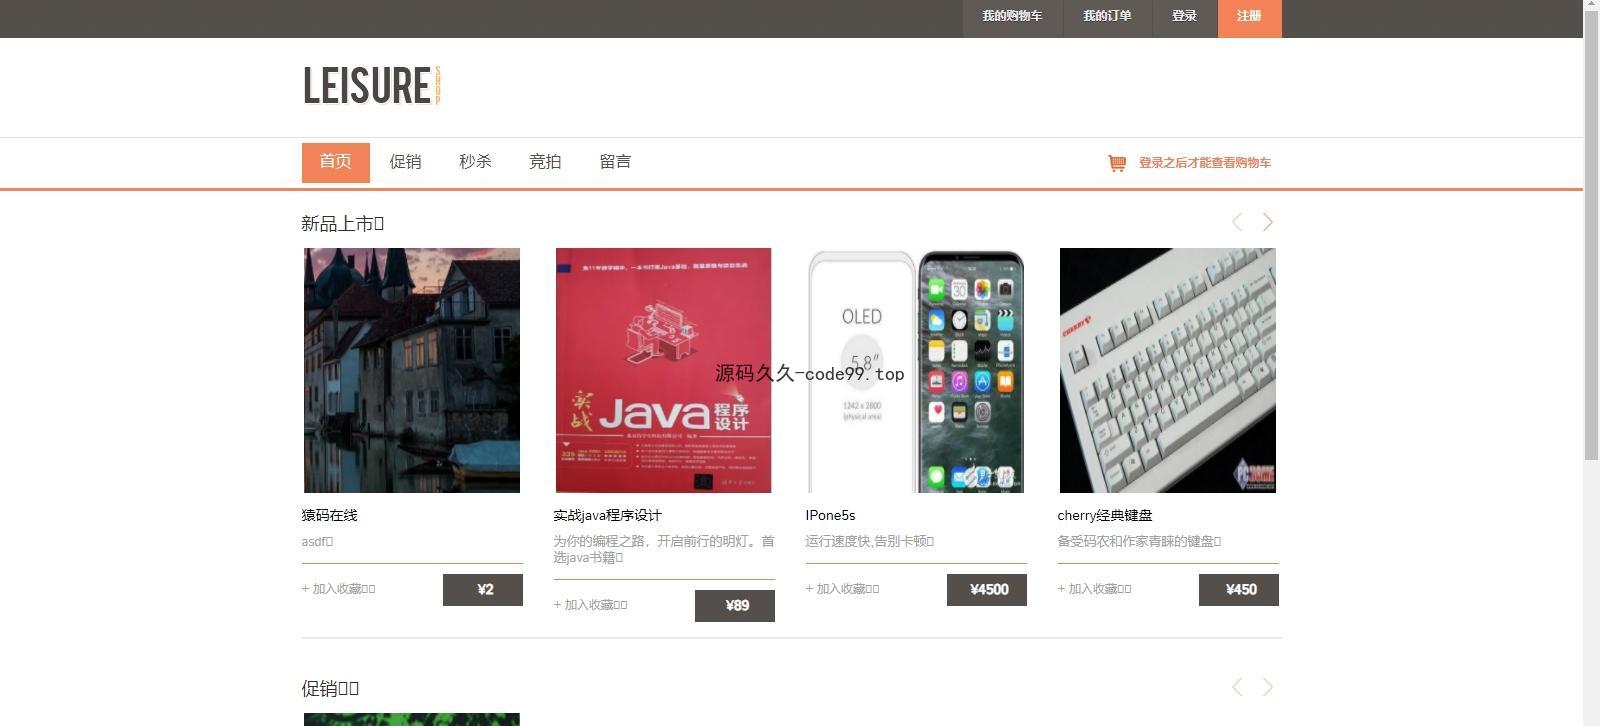Open the Java book product image
Viewport: 1600px width, 726px height.
pos(664,370)
